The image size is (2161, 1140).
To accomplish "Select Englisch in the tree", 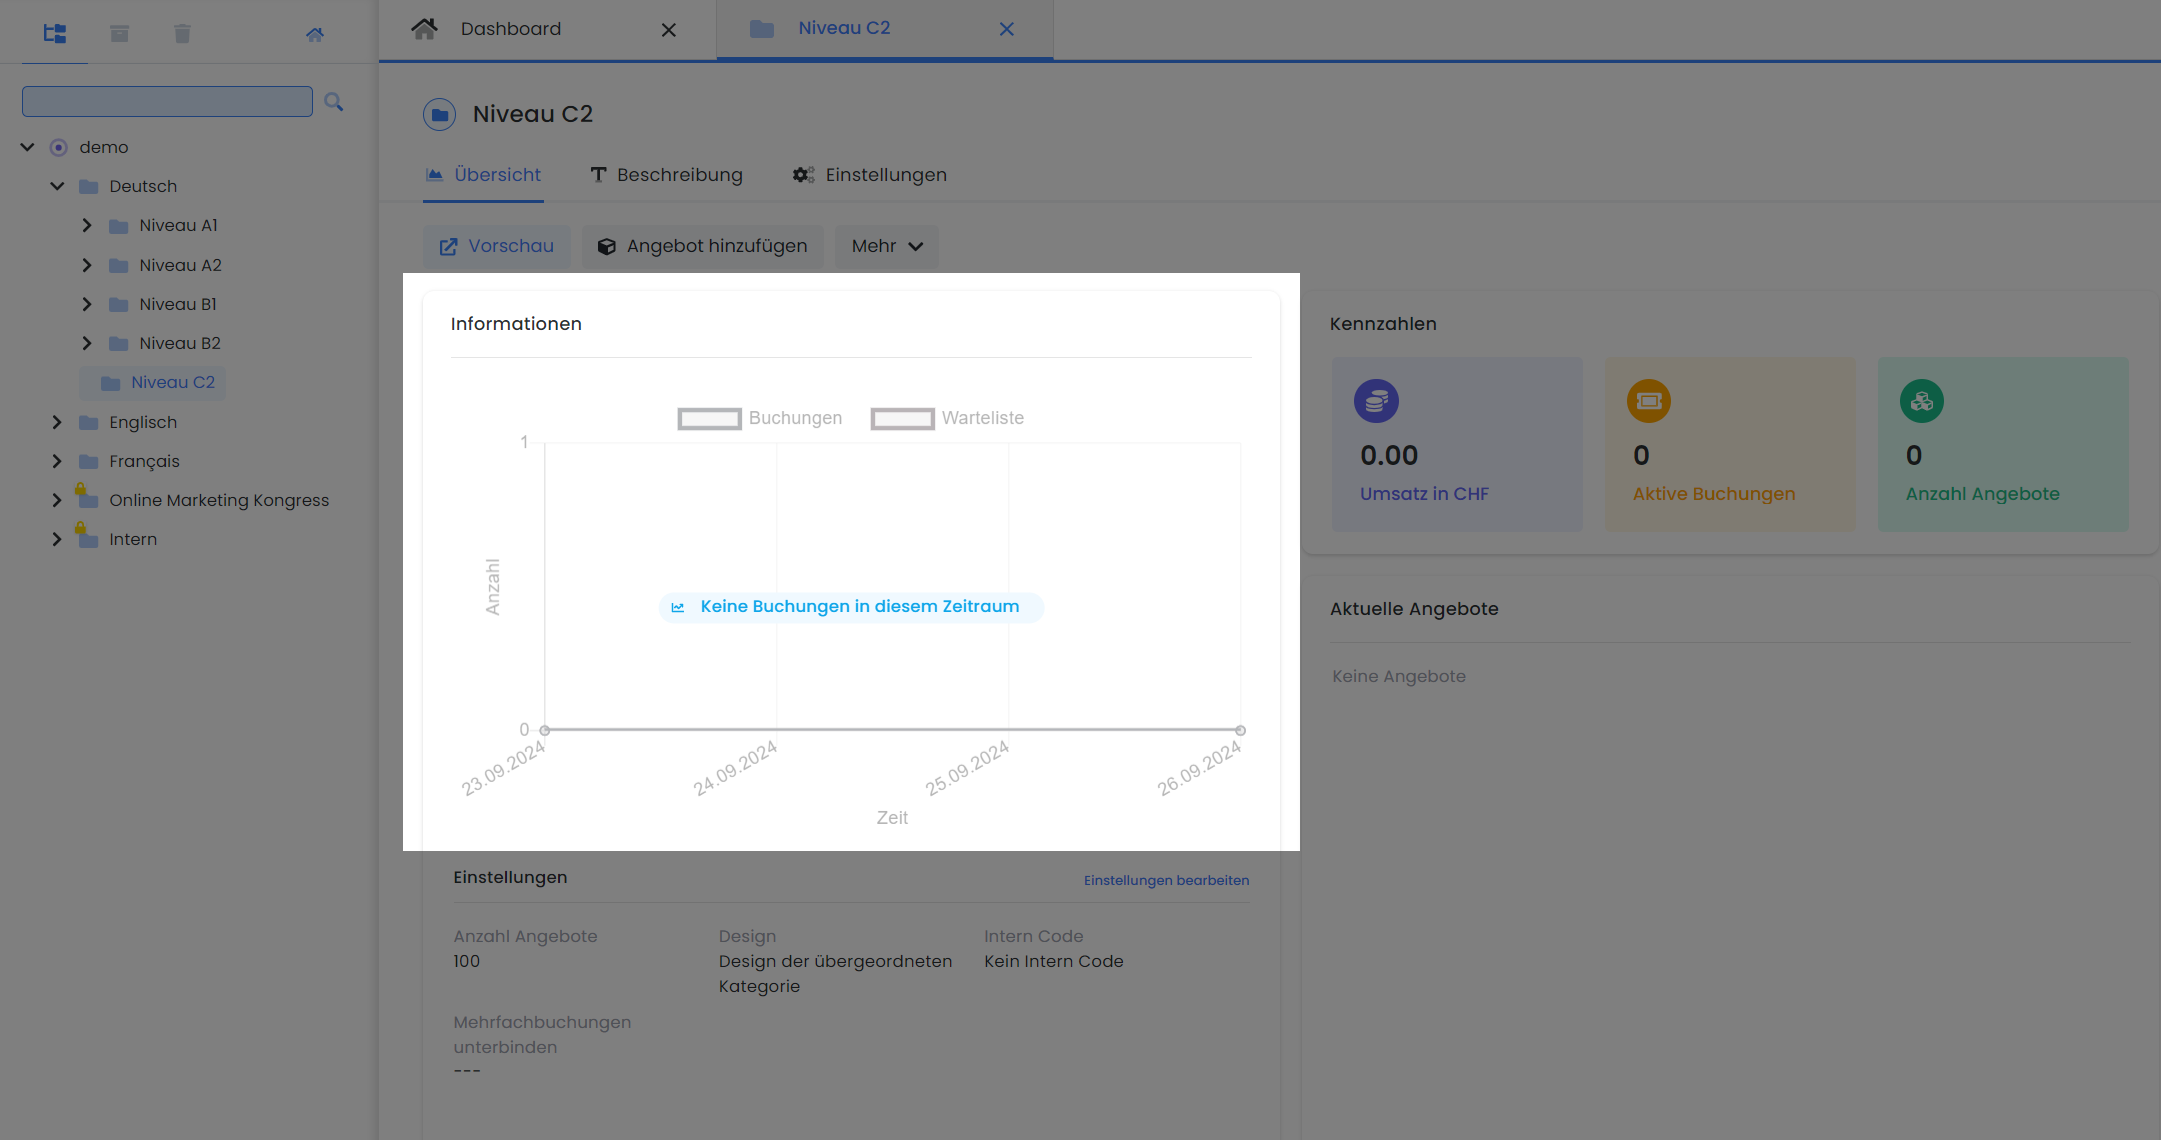I will pyautogui.click(x=143, y=422).
